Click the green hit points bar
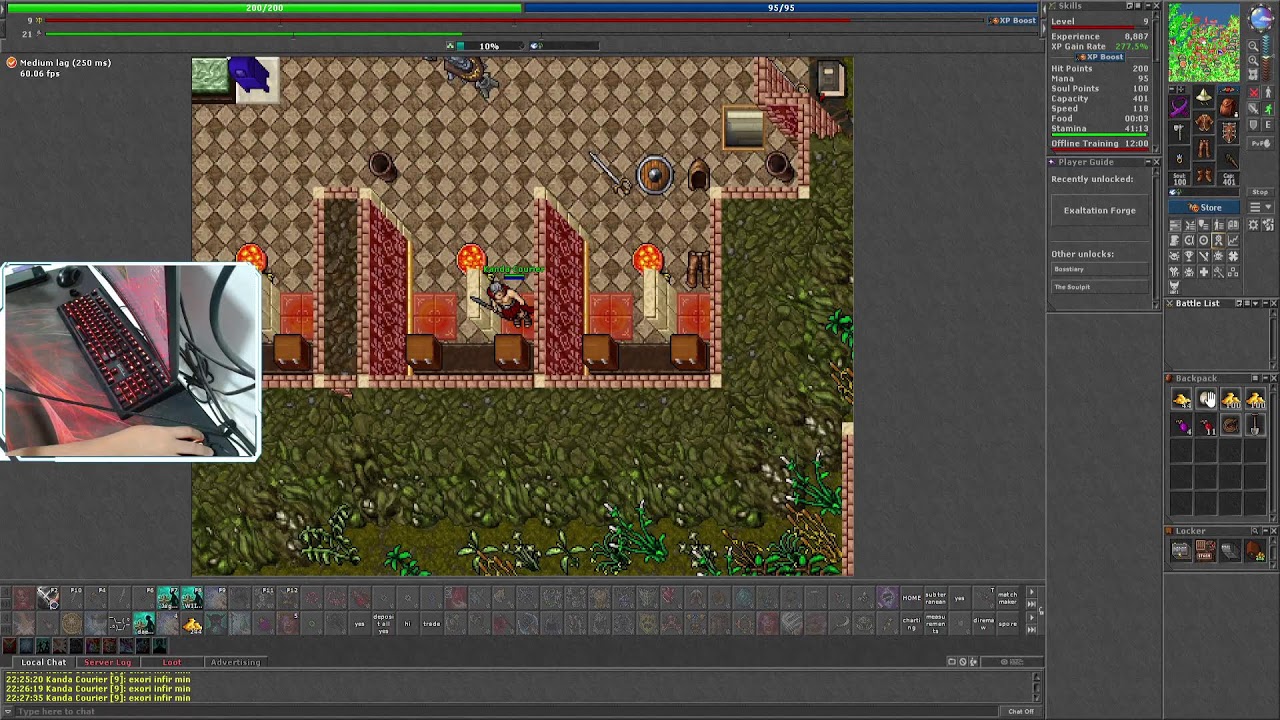The image size is (1280, 720). pyautogui.click(x=265, y=8)
